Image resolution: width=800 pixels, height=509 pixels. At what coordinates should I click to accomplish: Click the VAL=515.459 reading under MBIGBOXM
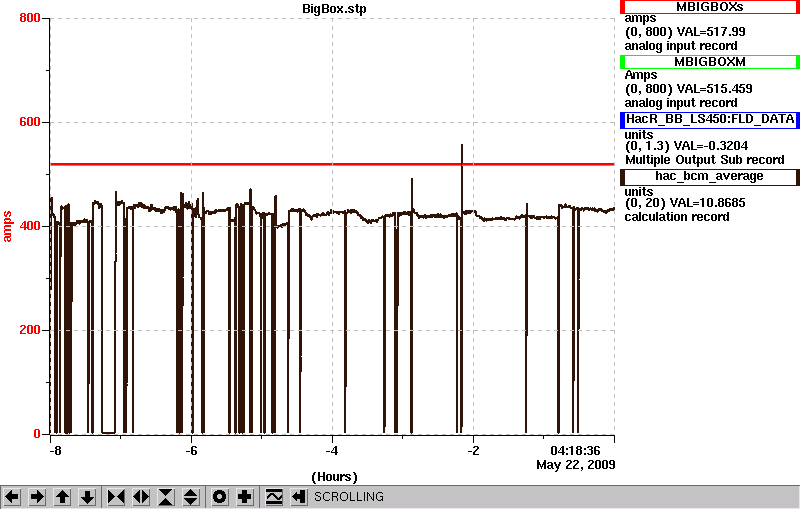(x=714, y=89)
